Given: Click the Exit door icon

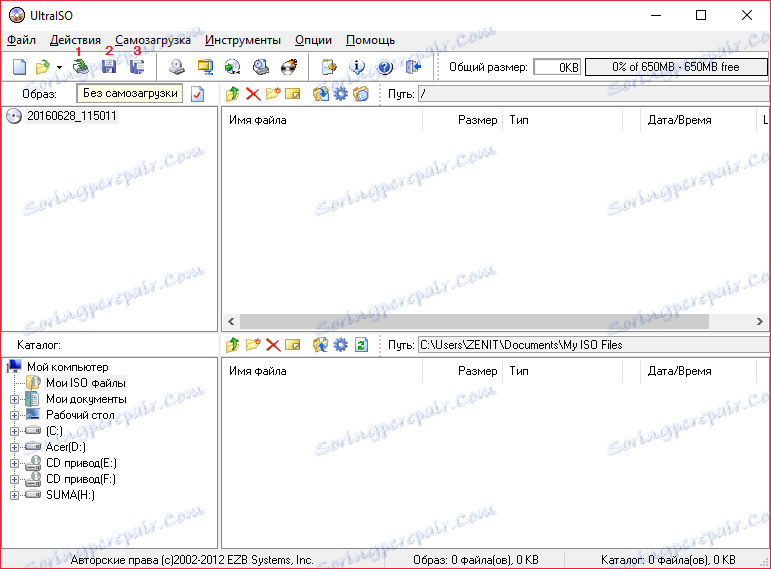Looking at the screenshot, I should tap(414, 66).
